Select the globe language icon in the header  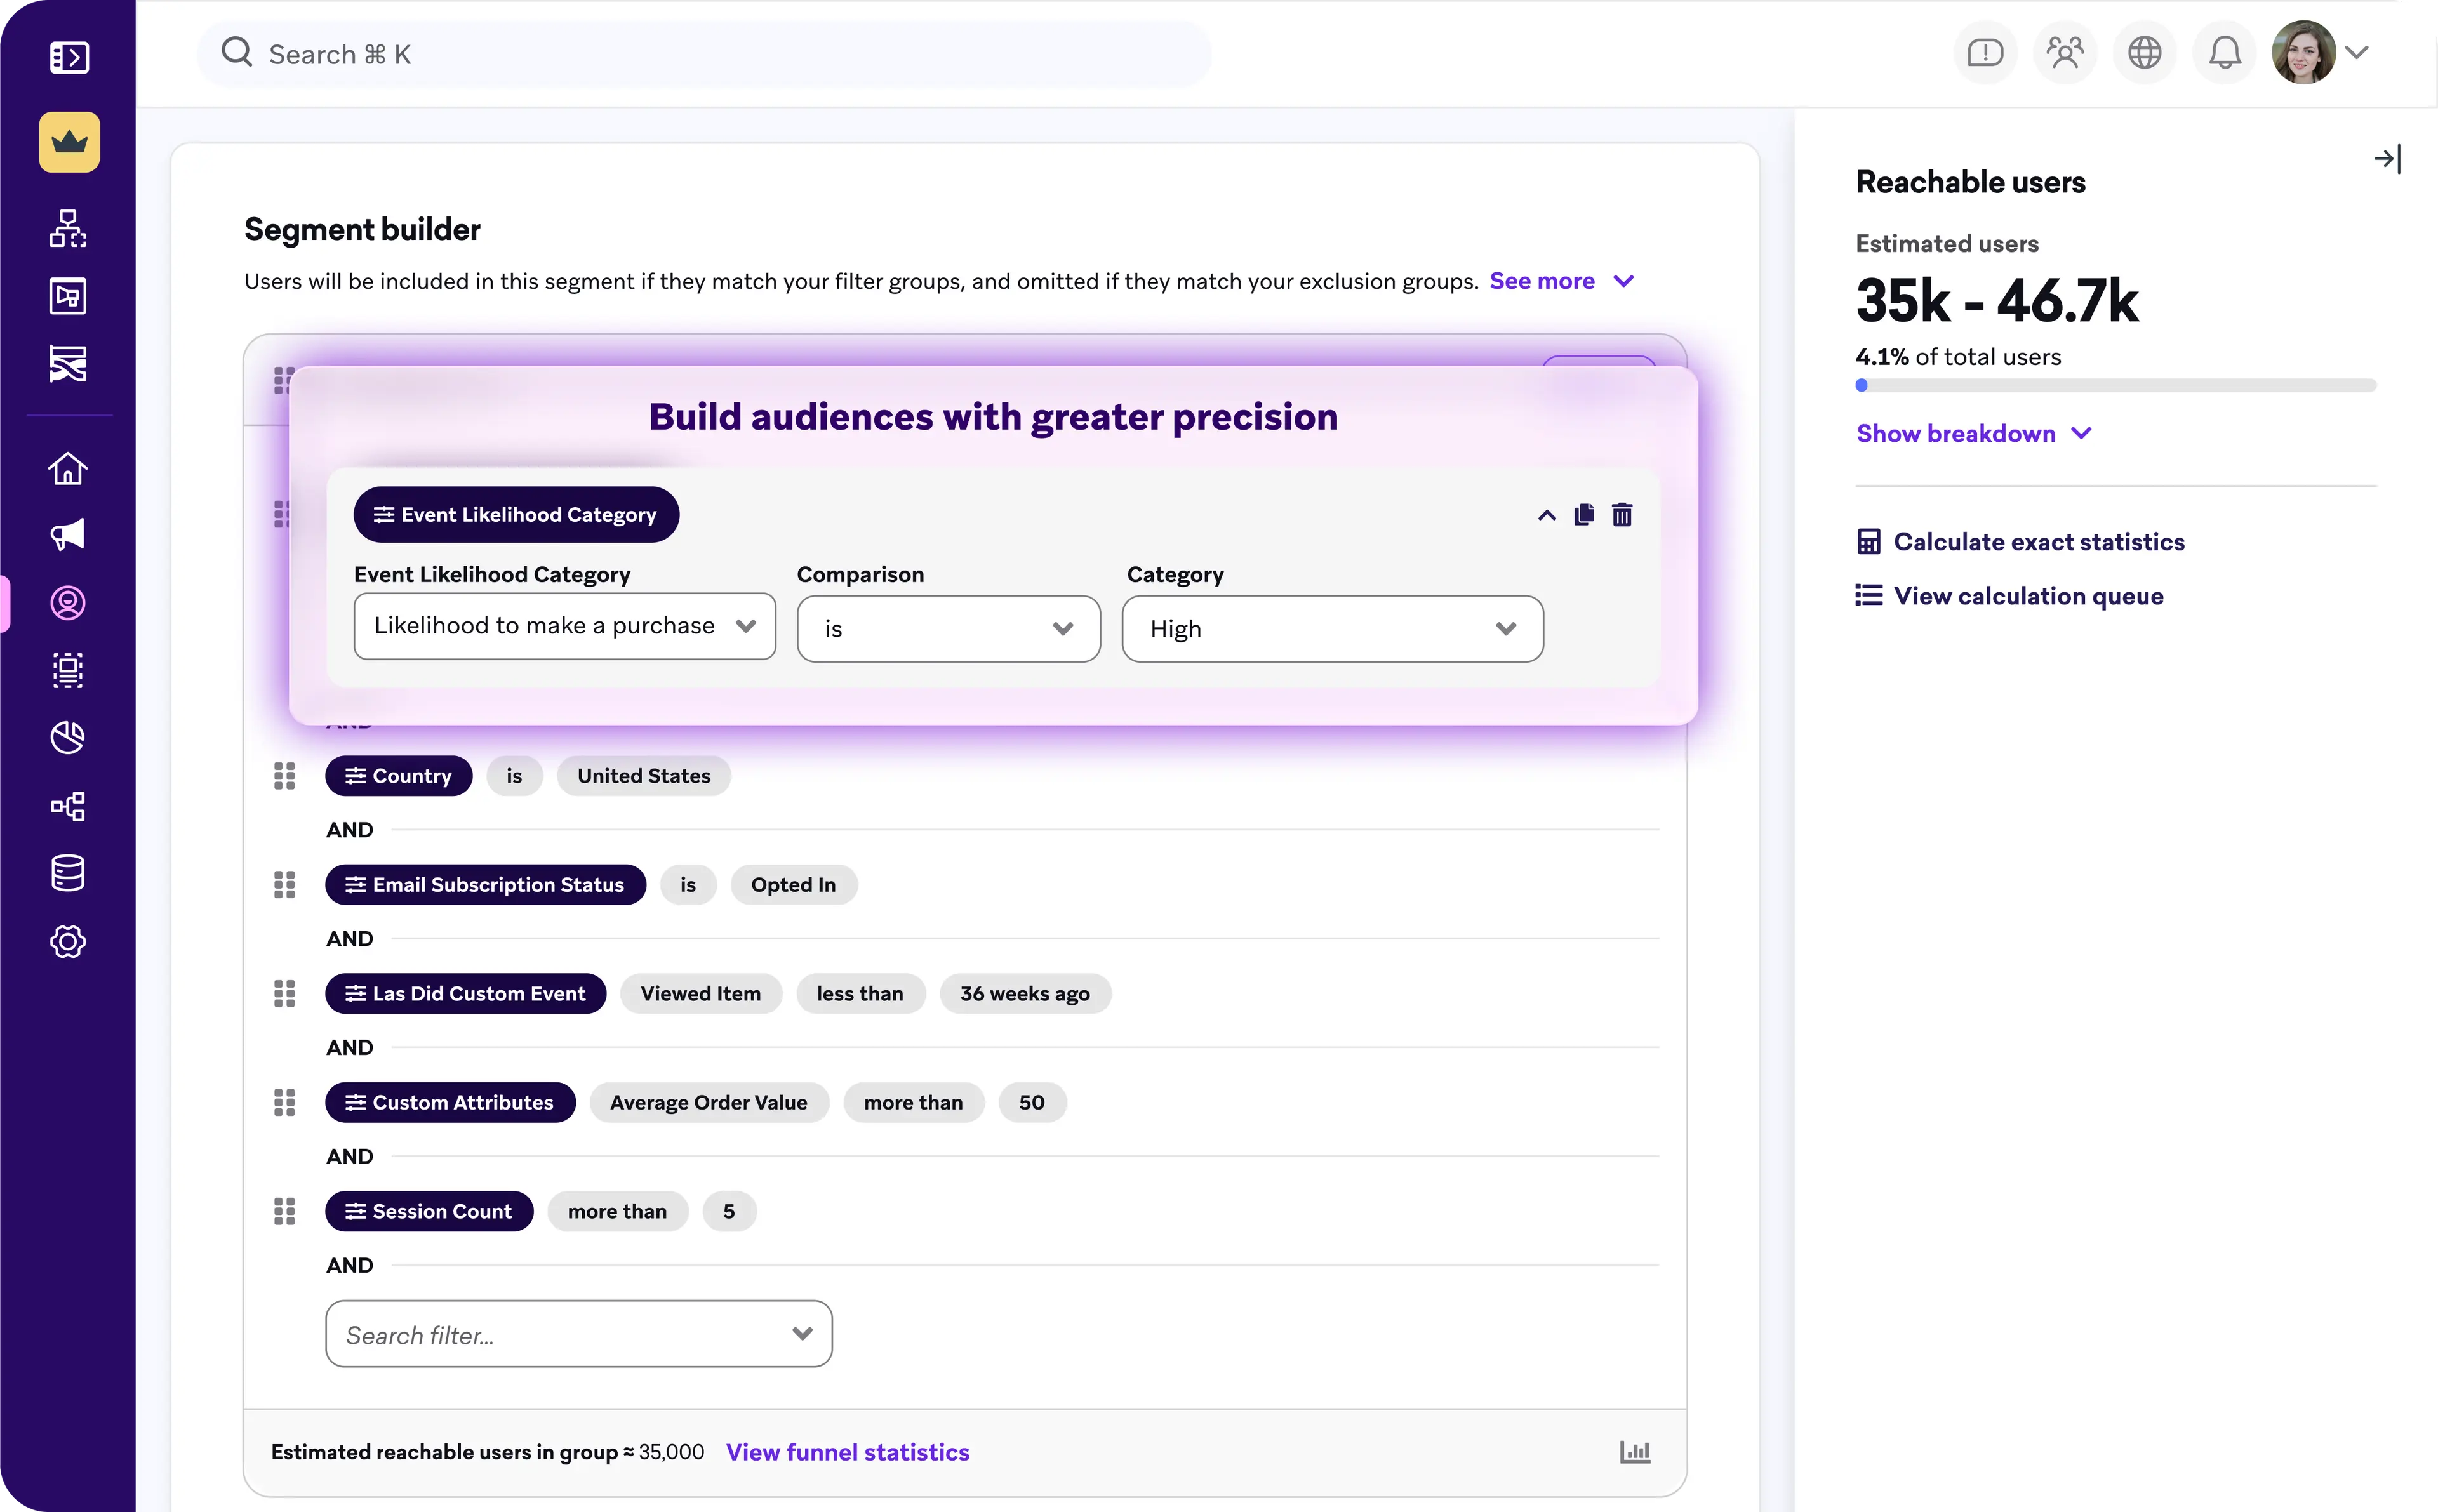[x=2143, y=53]
